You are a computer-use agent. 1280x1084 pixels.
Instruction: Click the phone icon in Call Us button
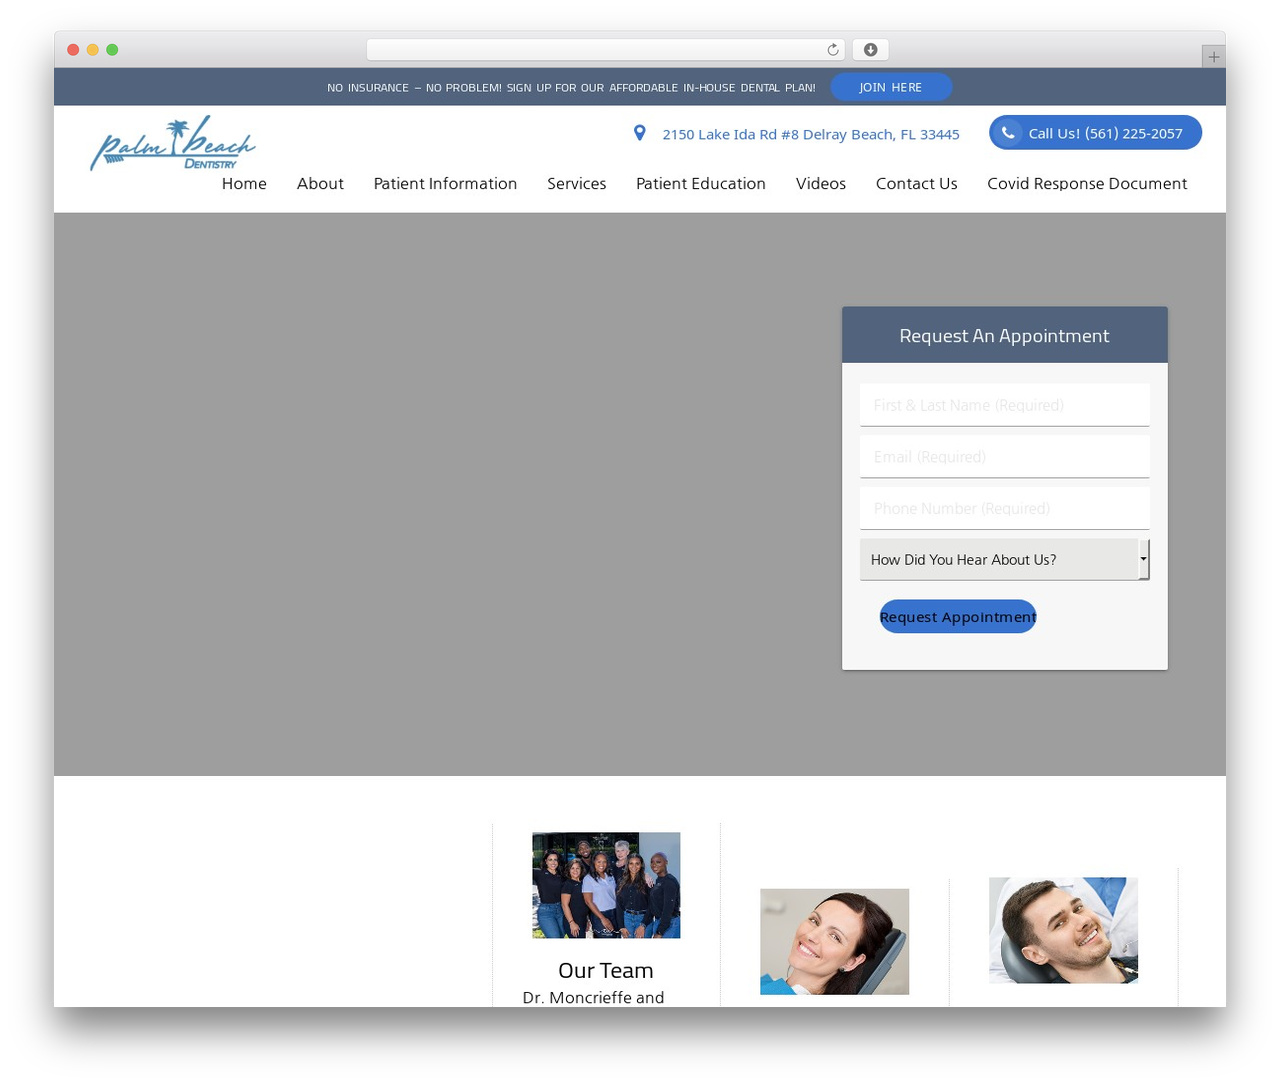coord(1008,133)
